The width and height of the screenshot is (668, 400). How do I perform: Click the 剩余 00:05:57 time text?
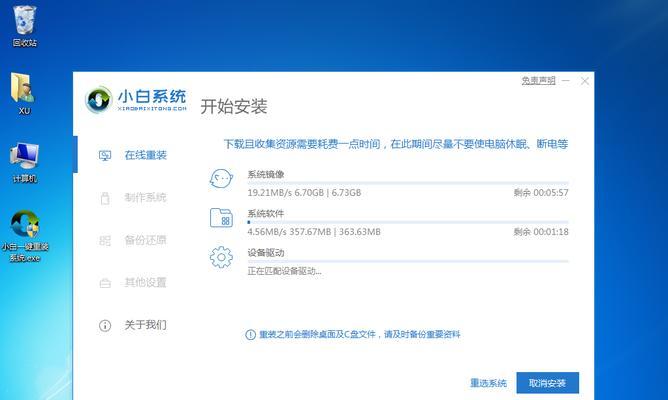(x=541, y=193)
